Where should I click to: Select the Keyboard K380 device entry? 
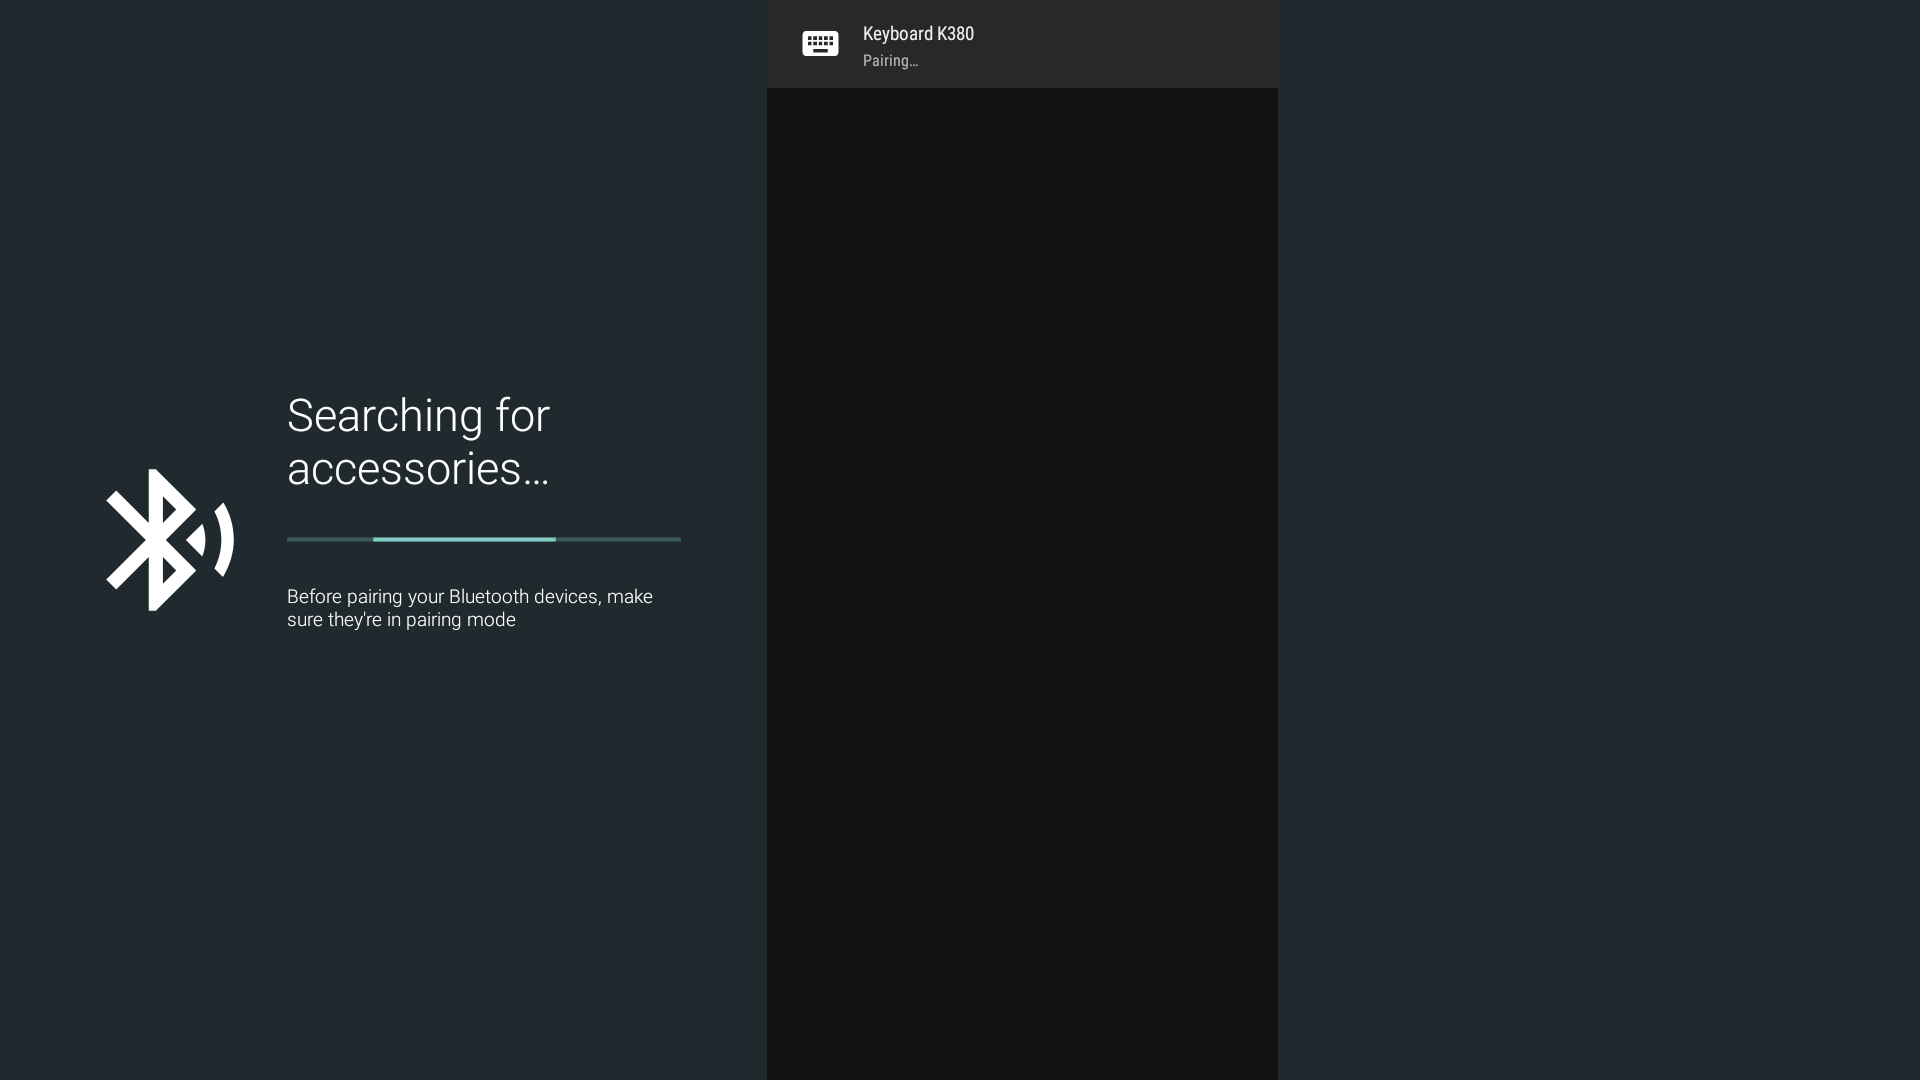point(1022,44)
